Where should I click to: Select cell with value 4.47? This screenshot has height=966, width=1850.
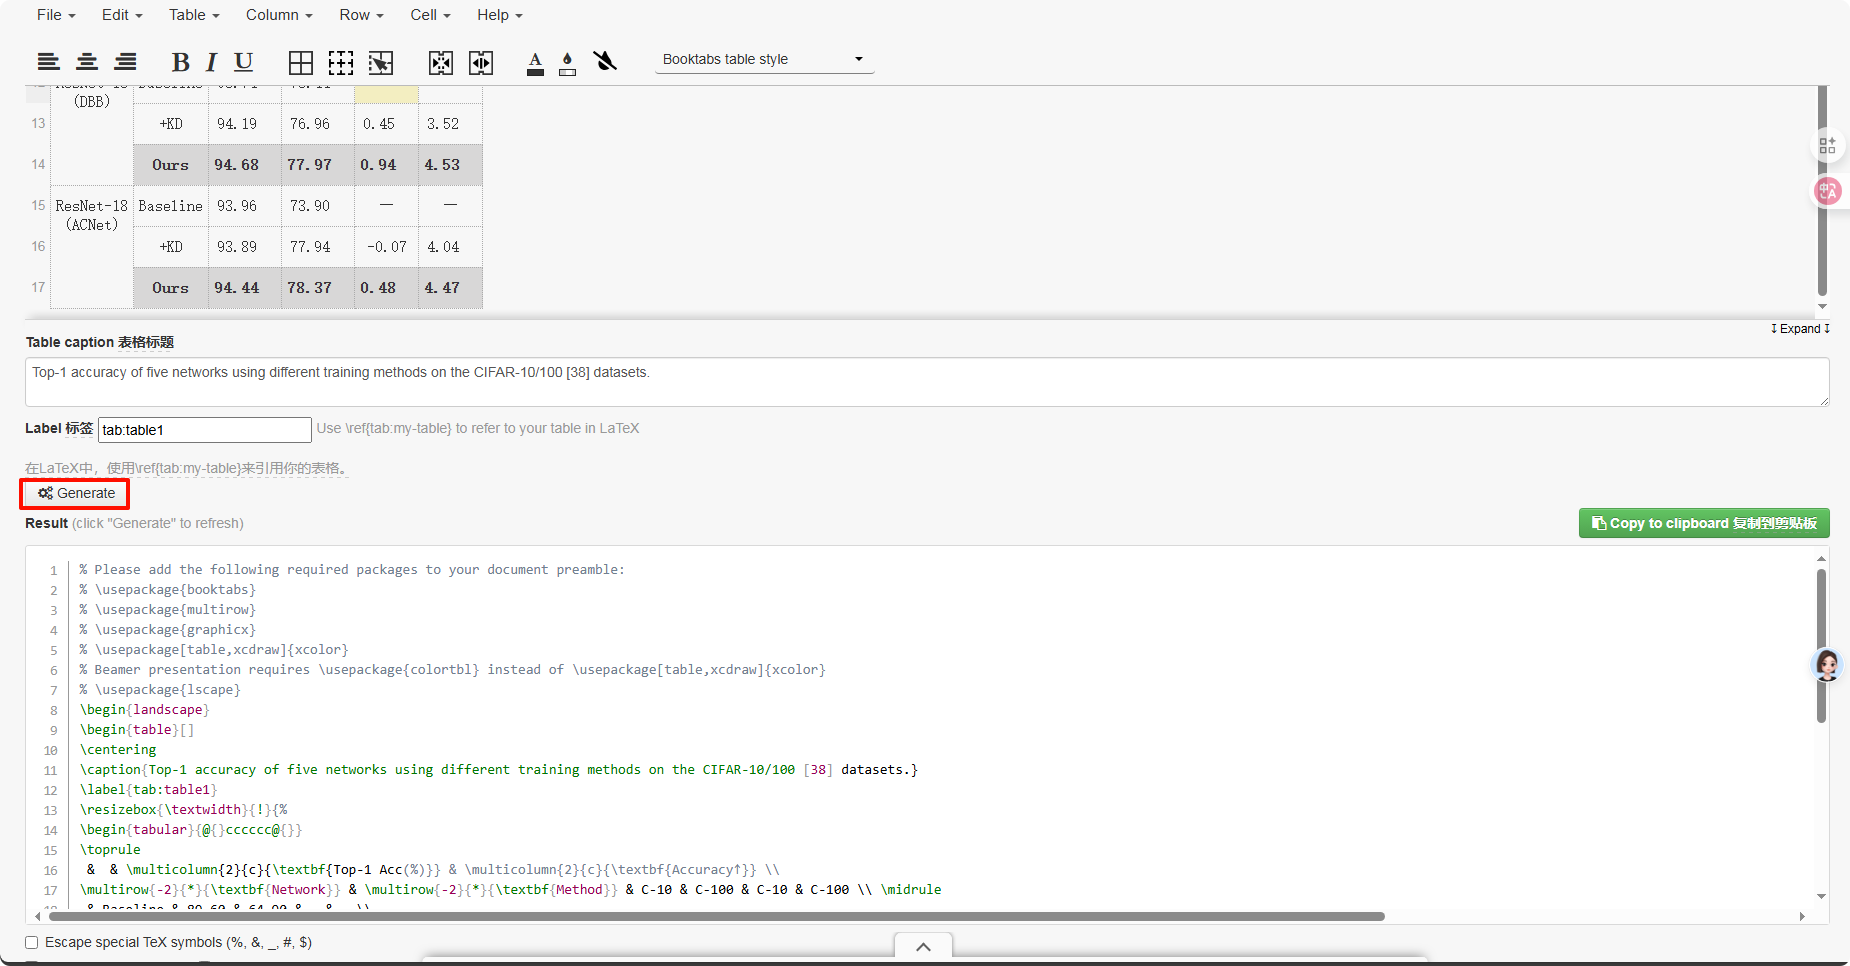(x=450, y=288)
